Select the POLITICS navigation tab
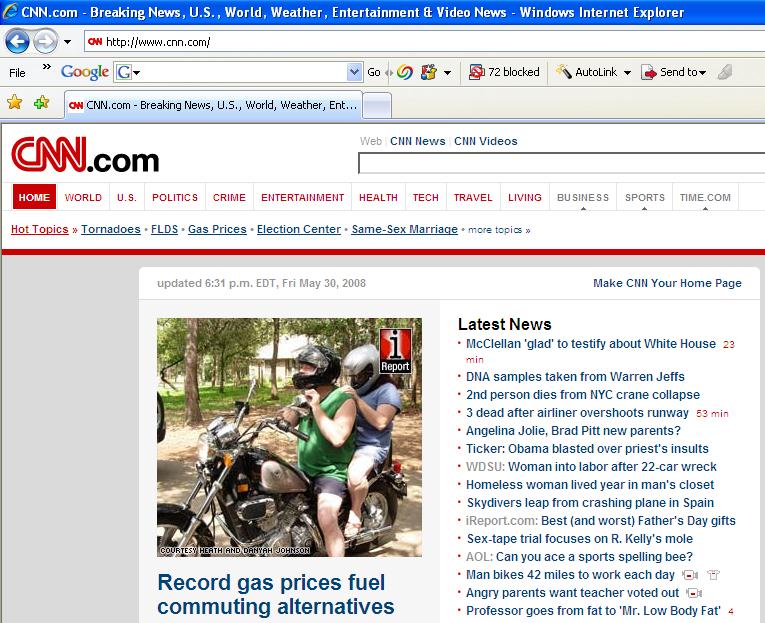Viewport: 765px width, 623px height. [175, 198]
